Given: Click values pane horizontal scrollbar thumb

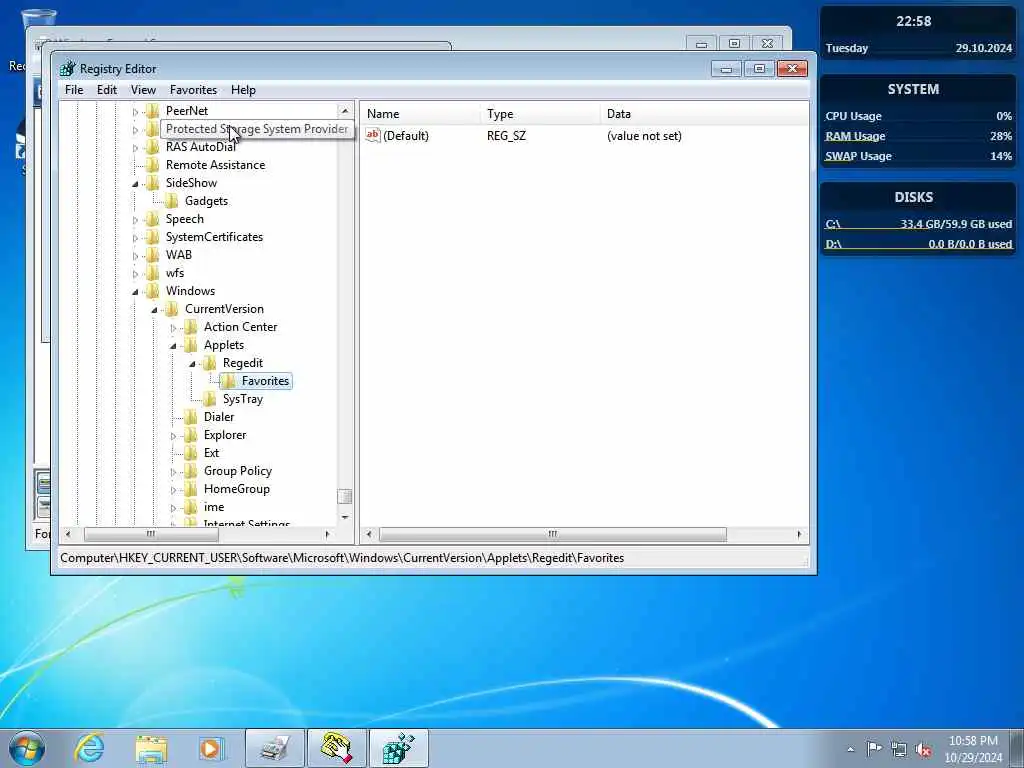Looking at the screenshot, I should pos(552,534).
